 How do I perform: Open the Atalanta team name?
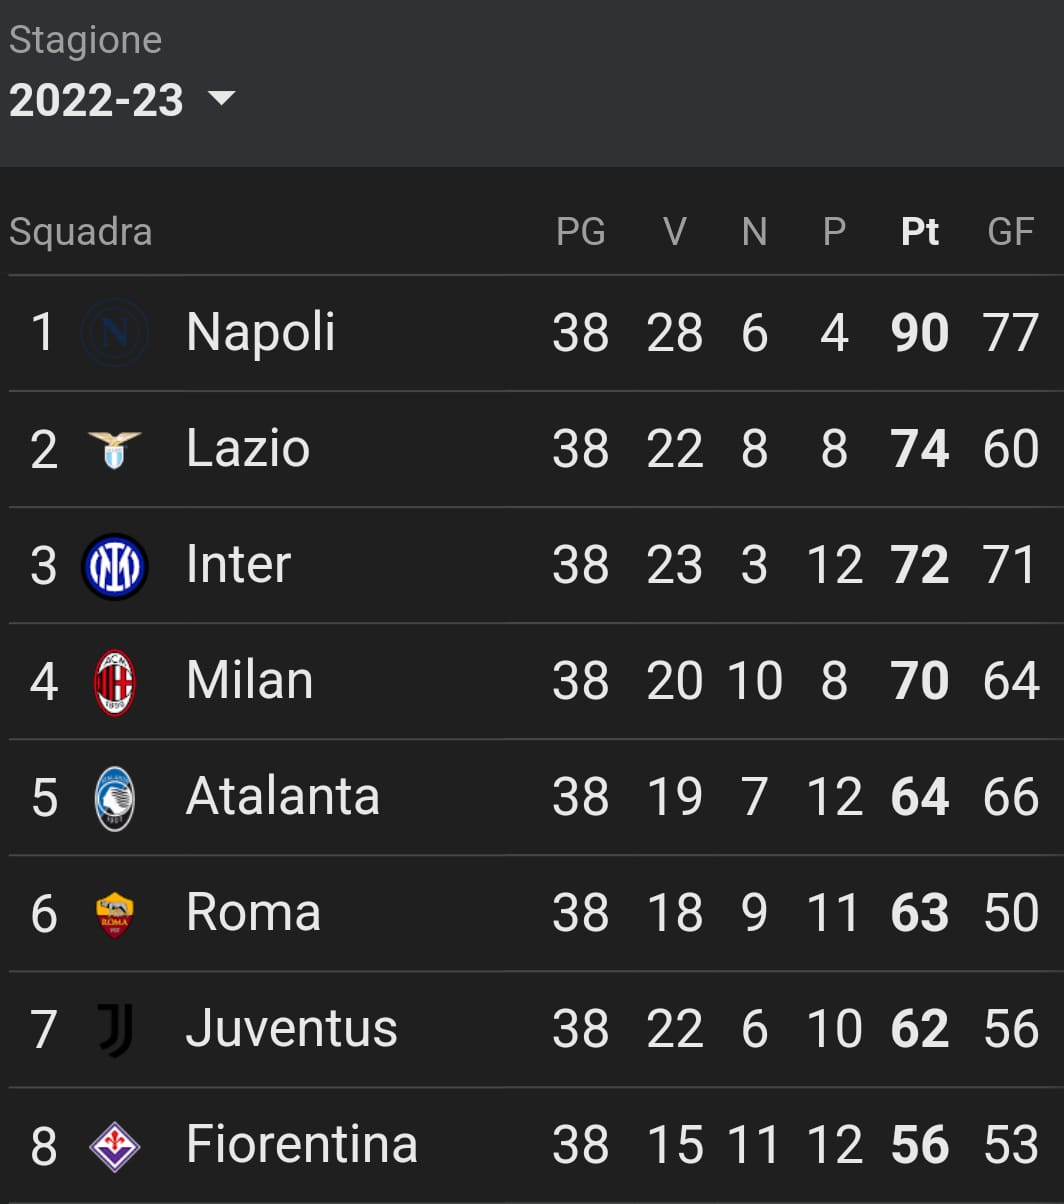point(283,797)
